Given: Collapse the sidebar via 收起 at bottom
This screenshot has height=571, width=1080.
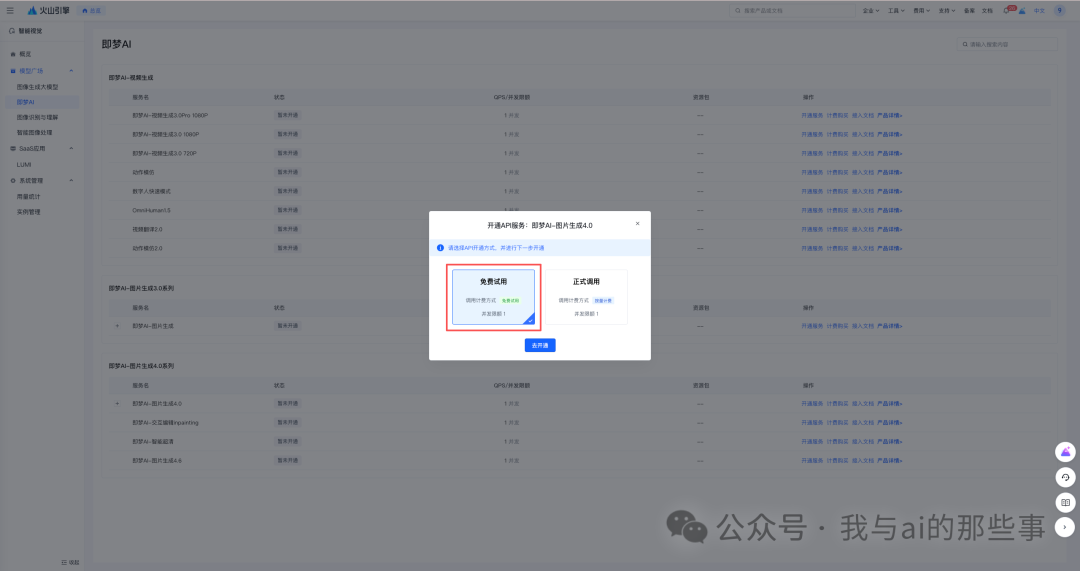Looking at the screenshot, I should pyautogui.click(x=70, y=562).
